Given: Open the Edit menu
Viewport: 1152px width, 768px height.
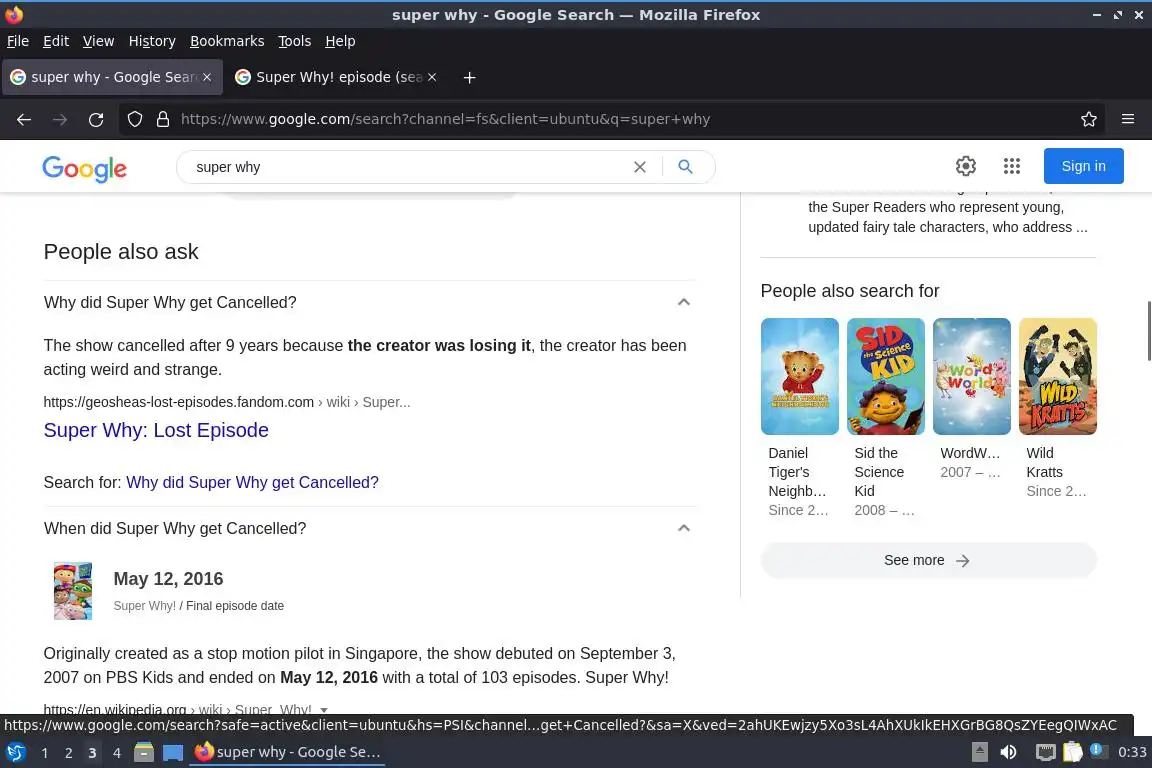Looking at the screenshot, I should [x=56, y=41].
